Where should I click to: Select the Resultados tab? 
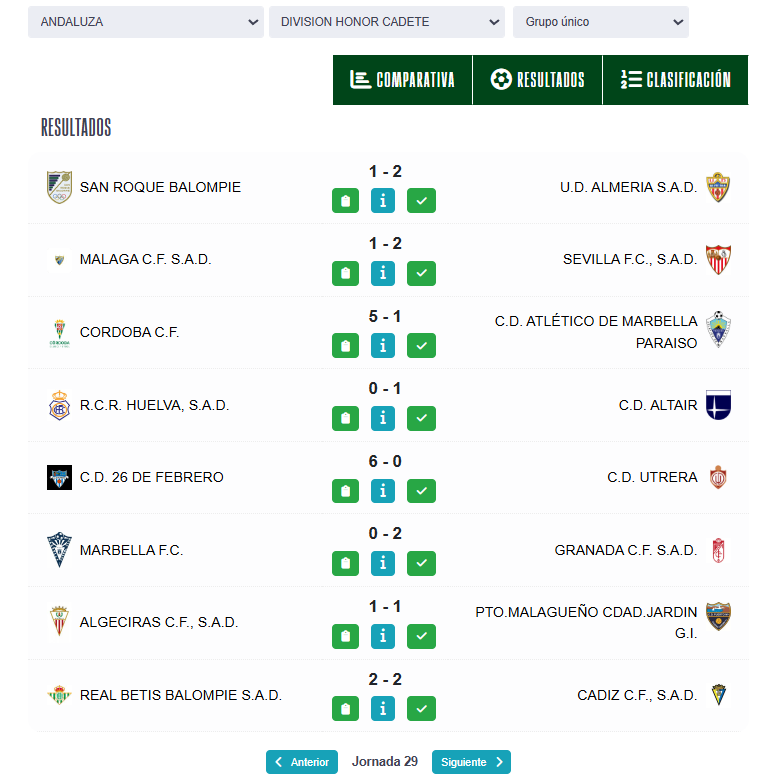coord(537,80)
